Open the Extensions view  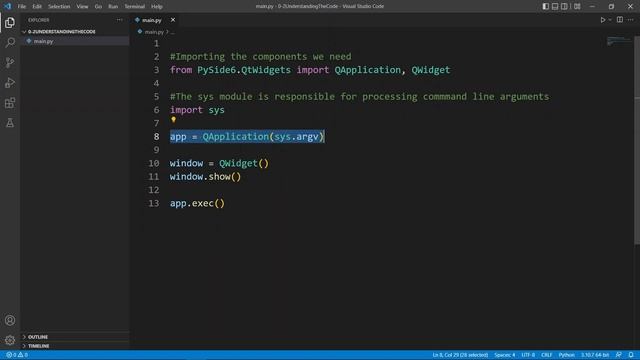[x=10, y=102]
